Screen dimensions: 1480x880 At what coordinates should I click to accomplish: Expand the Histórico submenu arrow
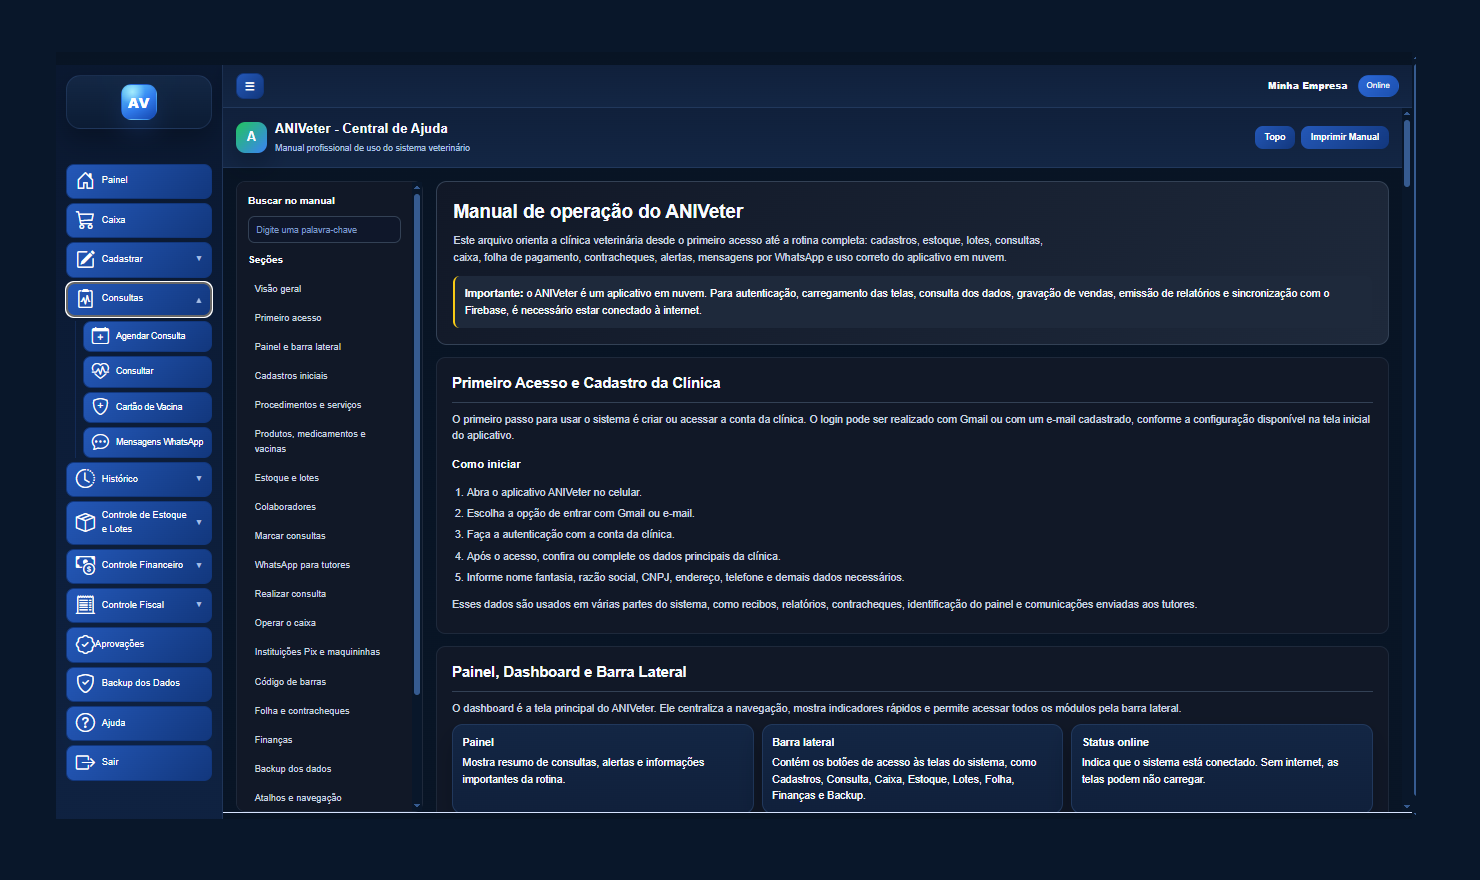(x=199, y=479)
